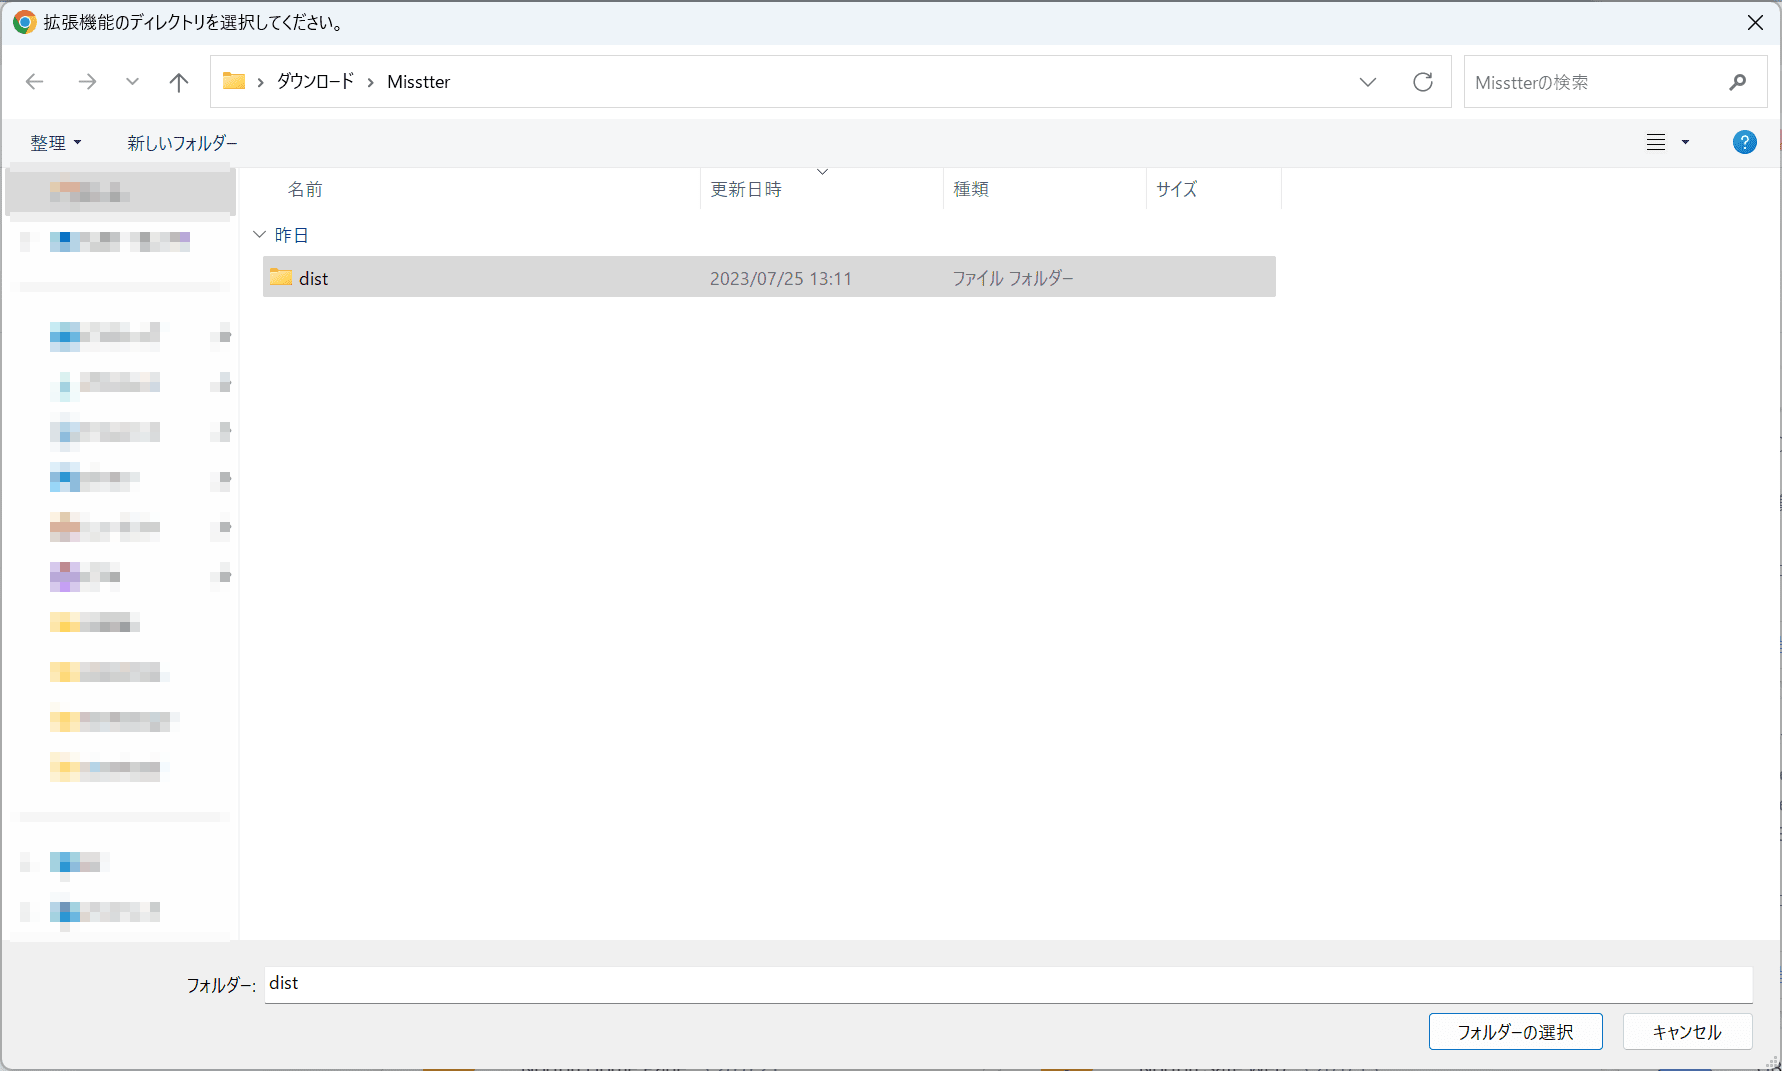Image resolution: width=1782 pixels, height=1071 pixels.
Task: Click the キャンセル button
Action: tap(1687, 1031)
